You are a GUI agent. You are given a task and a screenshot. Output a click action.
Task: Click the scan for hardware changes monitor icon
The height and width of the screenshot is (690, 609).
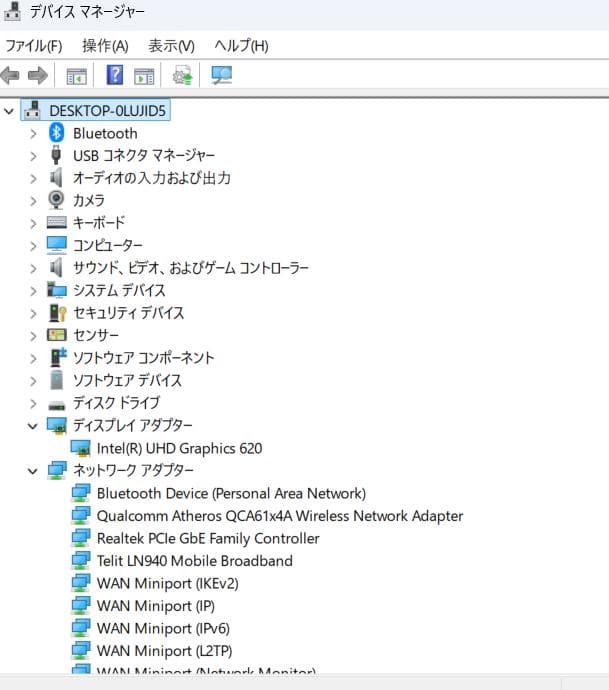pyautogui.click(x=221, y=76)
